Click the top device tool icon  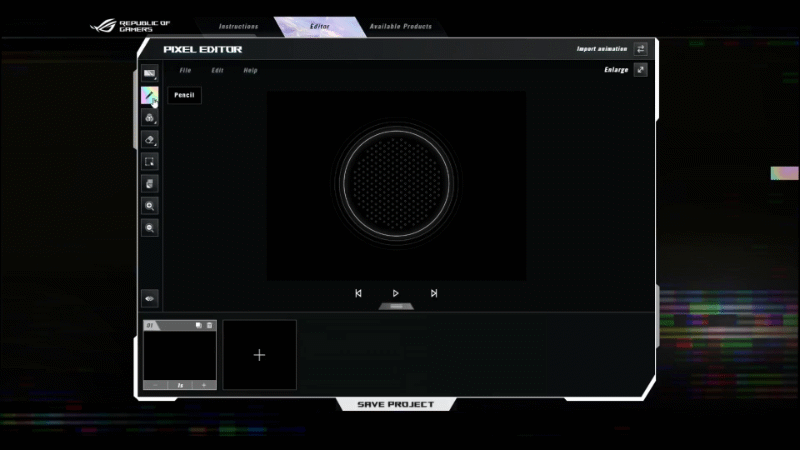tap(149, 73)
